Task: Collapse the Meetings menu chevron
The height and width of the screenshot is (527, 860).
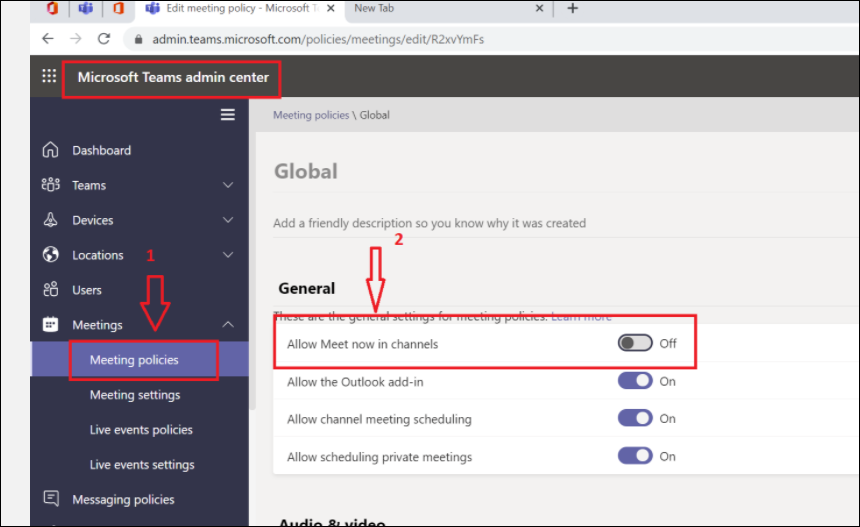Action: 228,324
